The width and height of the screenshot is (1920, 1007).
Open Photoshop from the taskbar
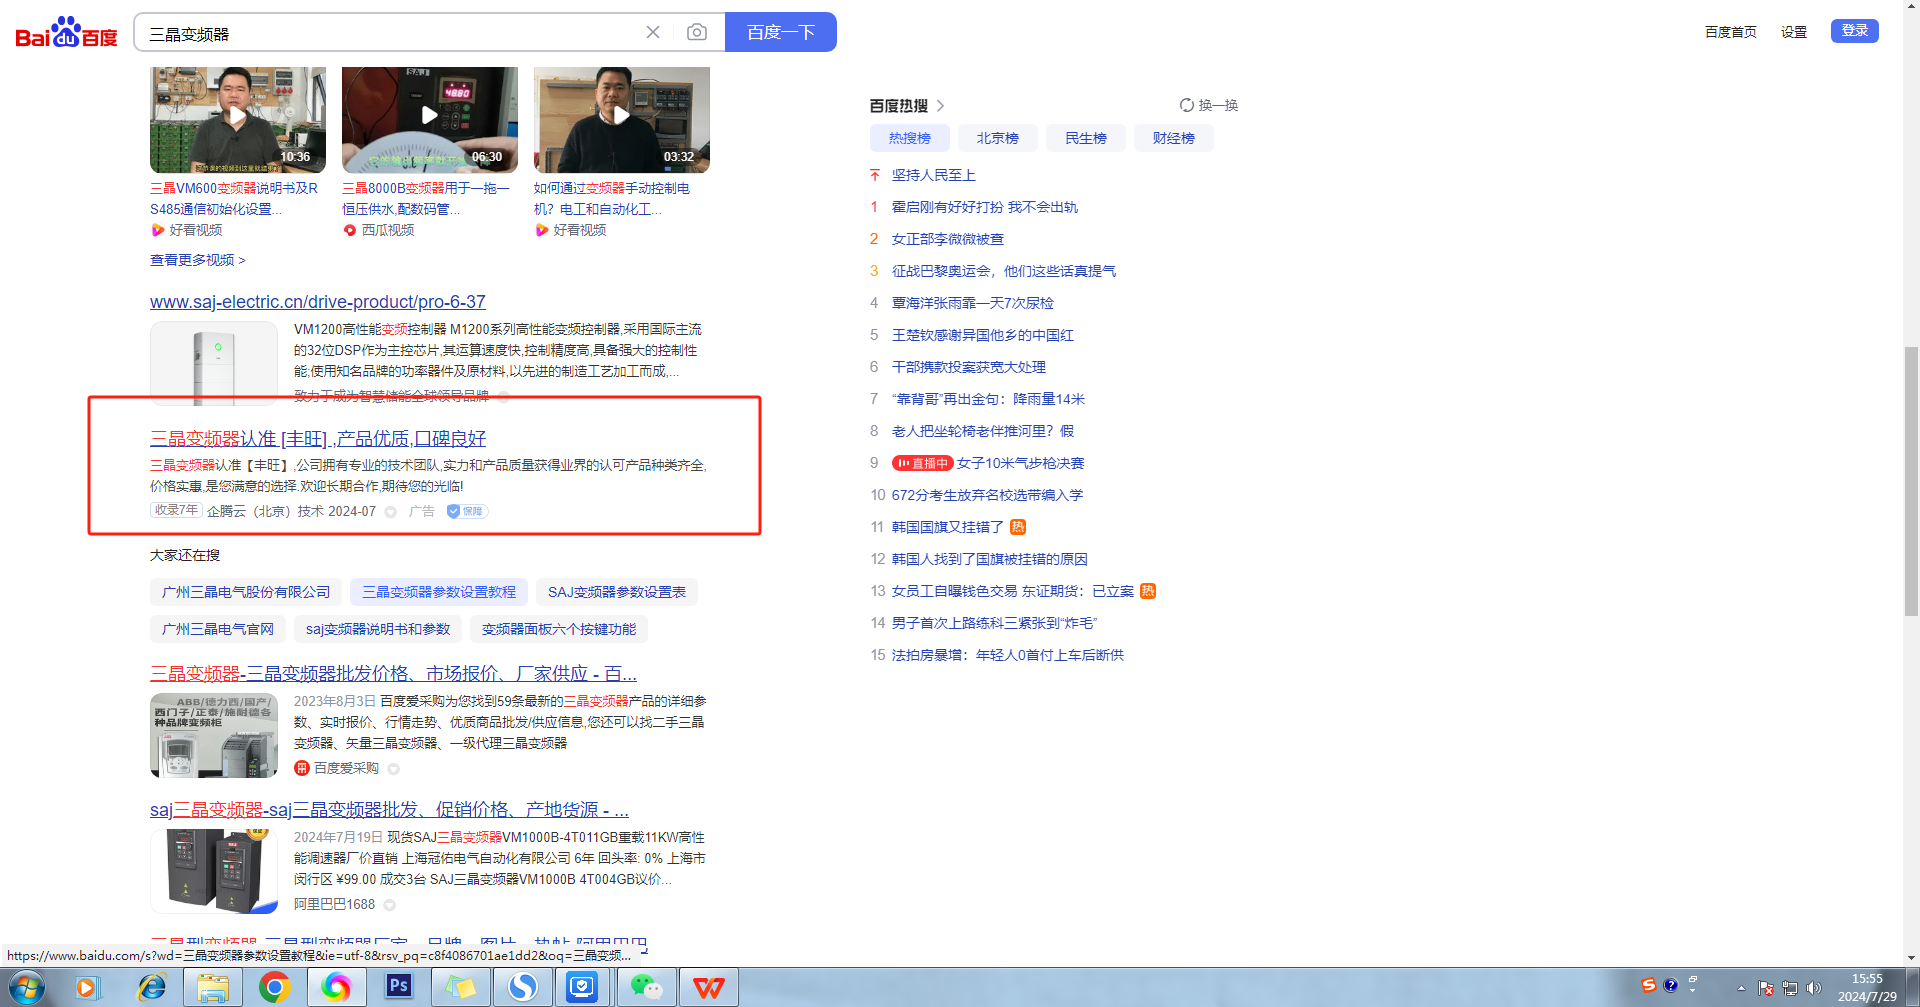click(x=398, y=987)
